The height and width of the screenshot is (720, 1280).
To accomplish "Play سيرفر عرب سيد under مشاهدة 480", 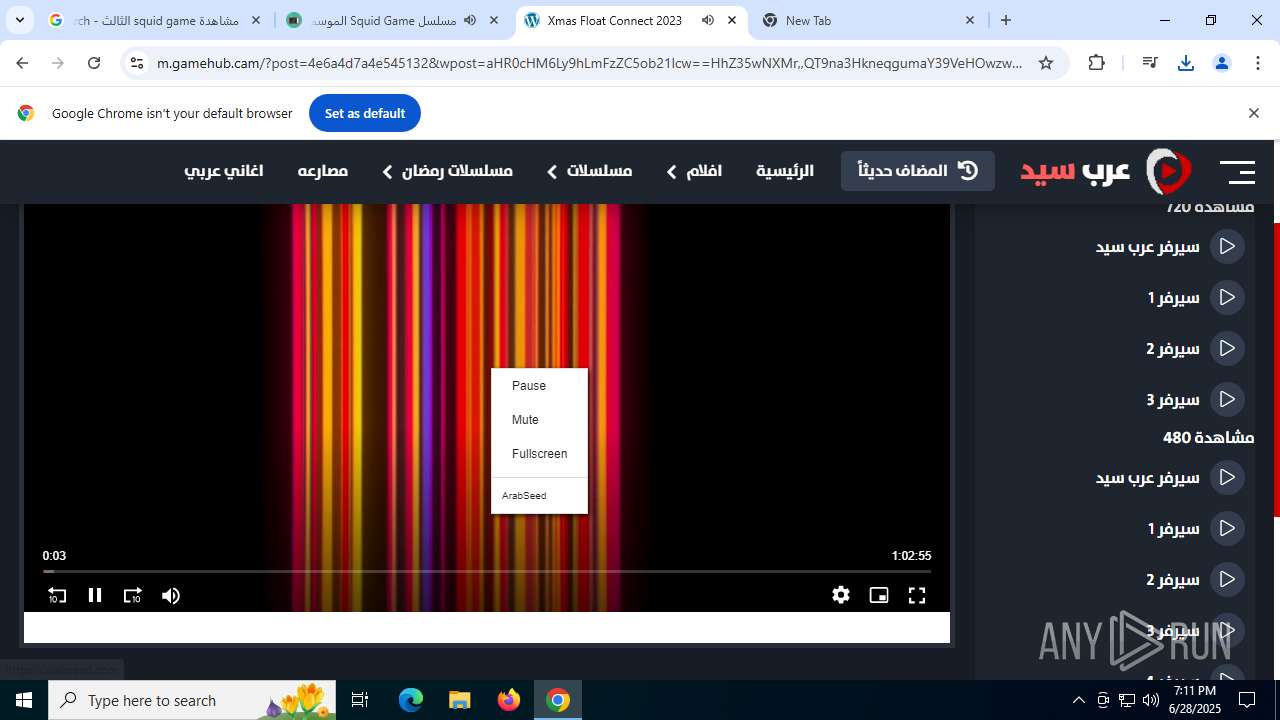I will tap(1170, 477).
